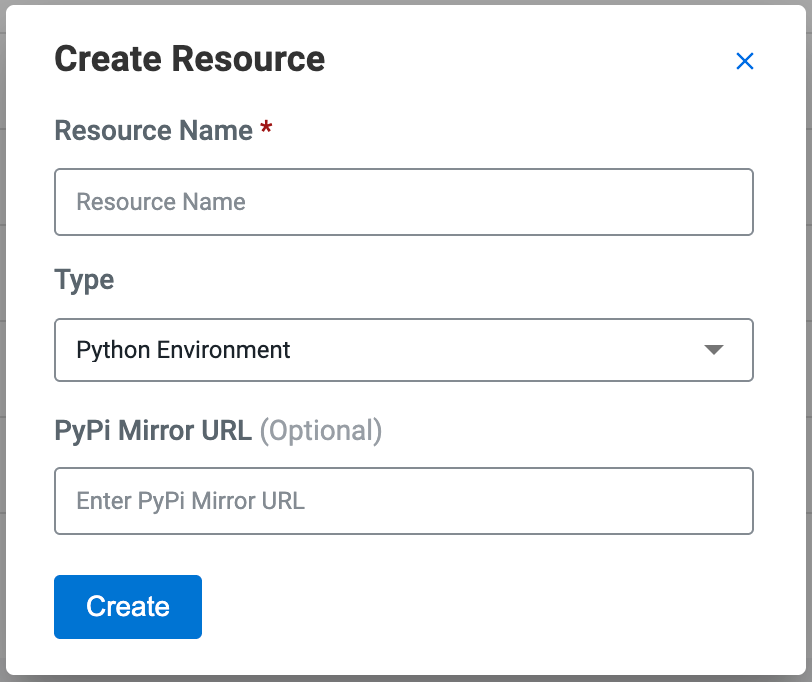The image size is (812, 682).
Task: Click the "Resource Name" placeholder text
Action: click(161, 202)
